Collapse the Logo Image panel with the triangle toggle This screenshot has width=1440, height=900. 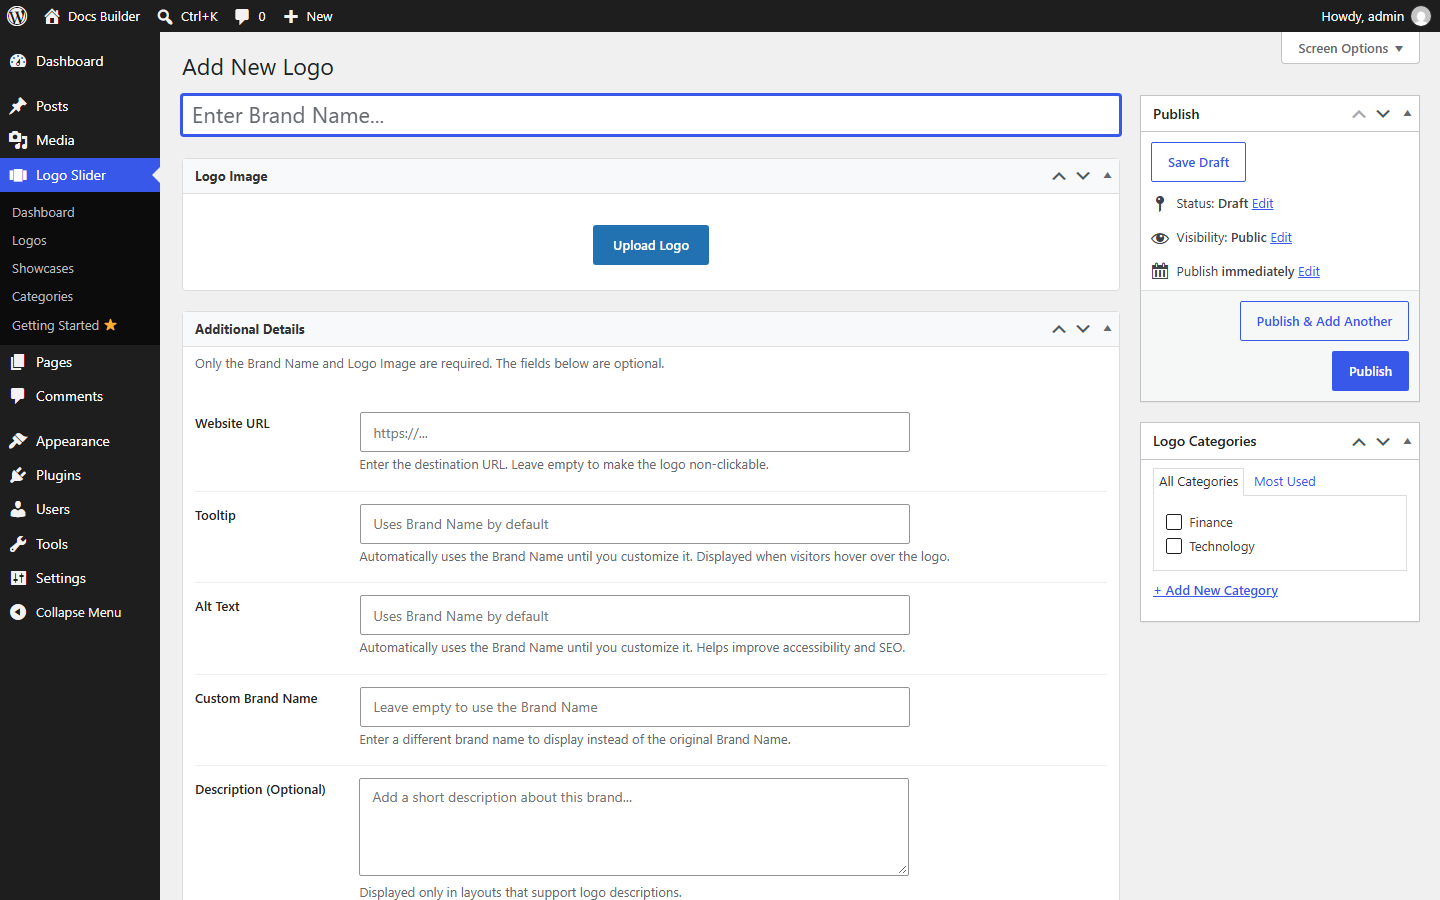tap(1107, 176)
